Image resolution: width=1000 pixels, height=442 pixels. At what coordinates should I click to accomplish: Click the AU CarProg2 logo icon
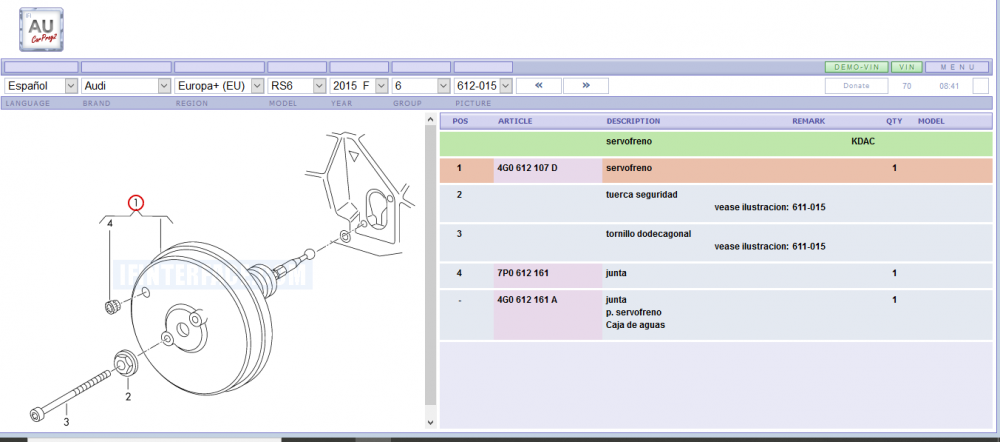click(41, 29)
